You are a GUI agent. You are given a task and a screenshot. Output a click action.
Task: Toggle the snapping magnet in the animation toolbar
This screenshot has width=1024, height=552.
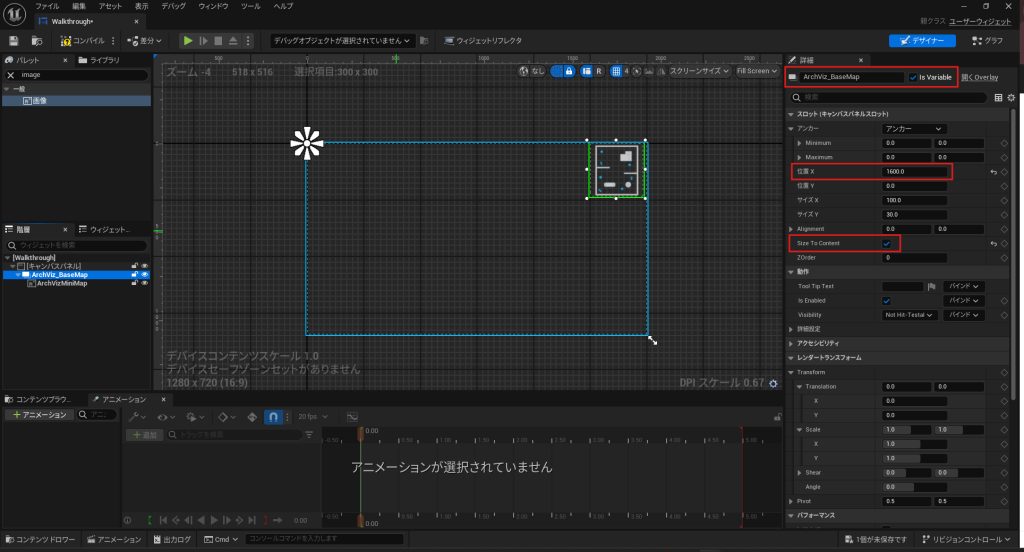coord(272,416)
